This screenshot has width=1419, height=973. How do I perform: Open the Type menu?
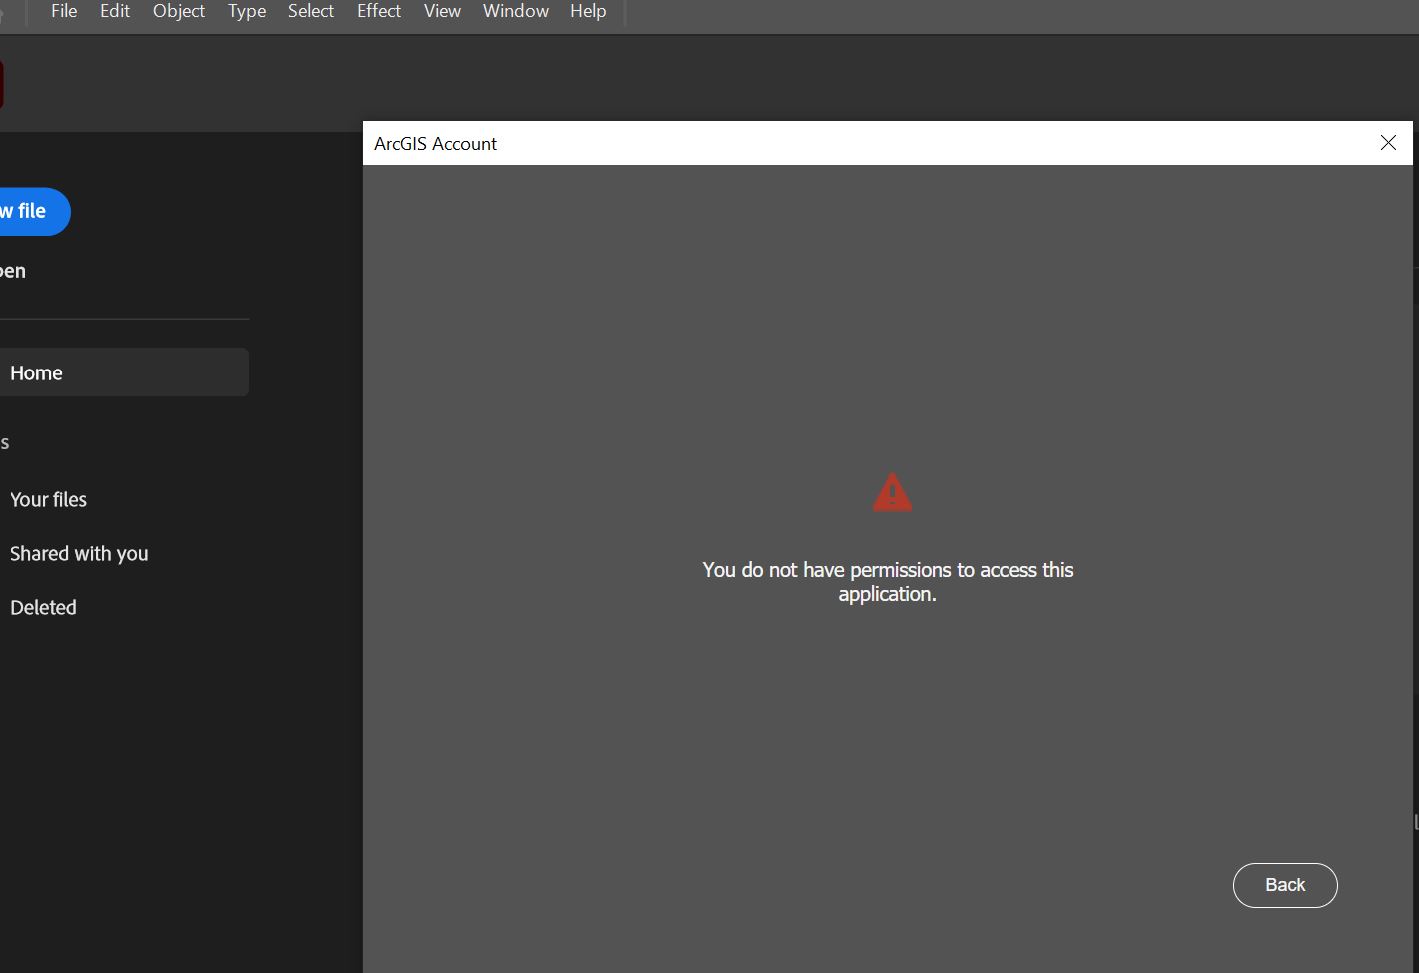[247, 11]
